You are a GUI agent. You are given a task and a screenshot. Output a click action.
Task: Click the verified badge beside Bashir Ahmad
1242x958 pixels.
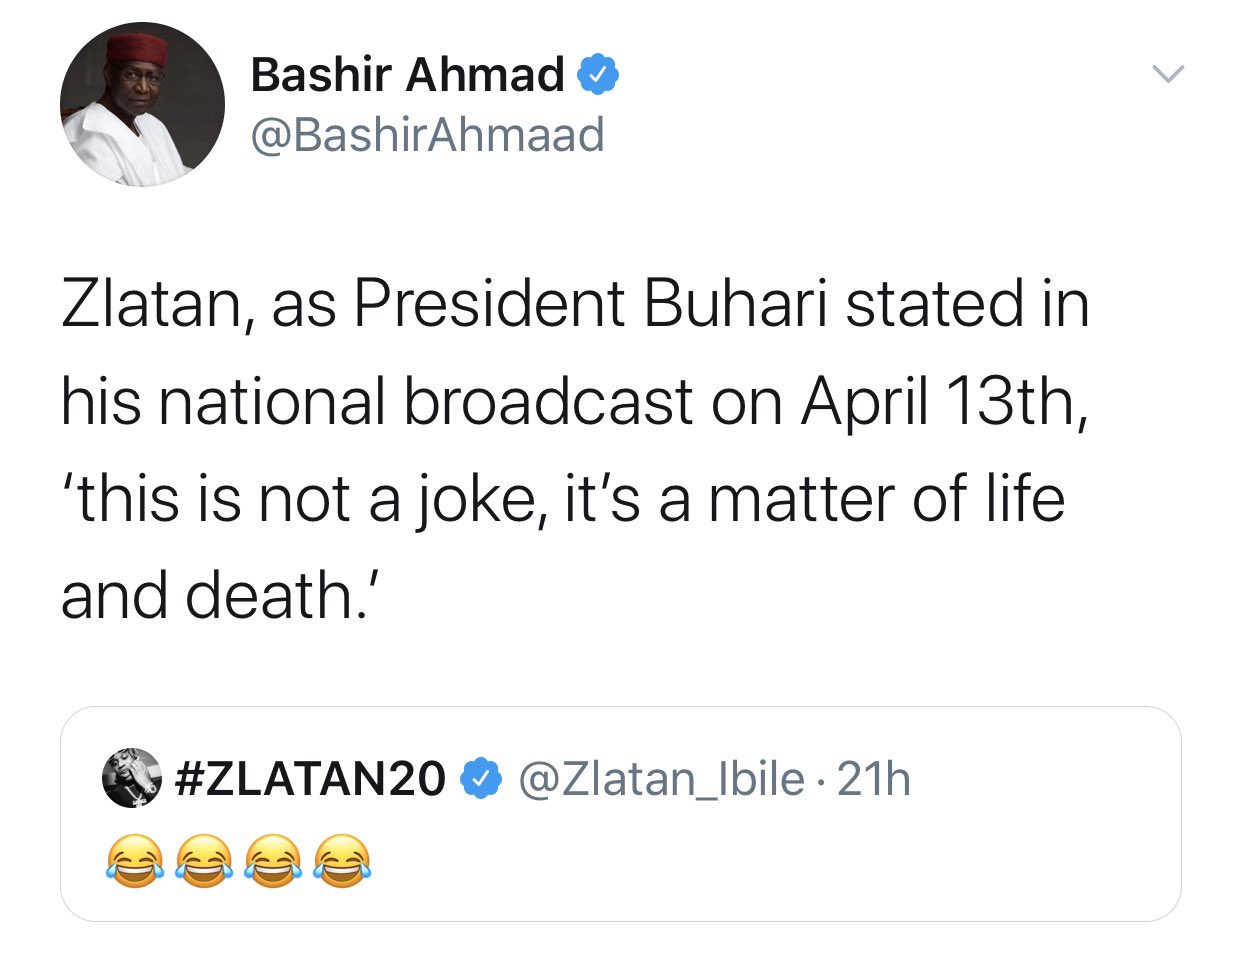tap(599, 76)
